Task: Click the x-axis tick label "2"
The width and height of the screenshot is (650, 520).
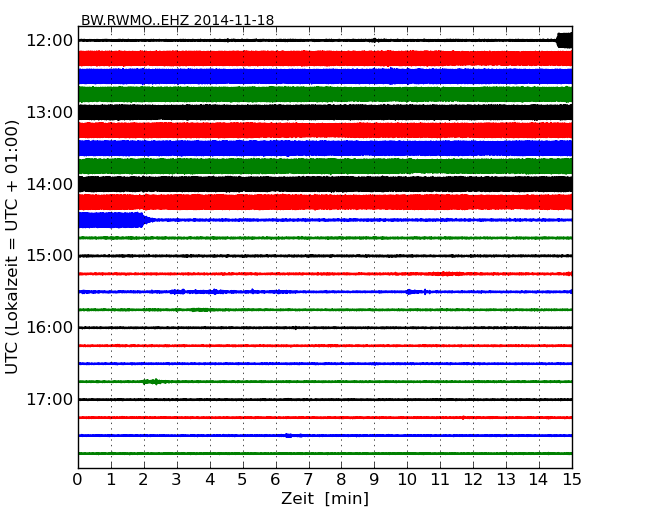Action: click(144, 479)
